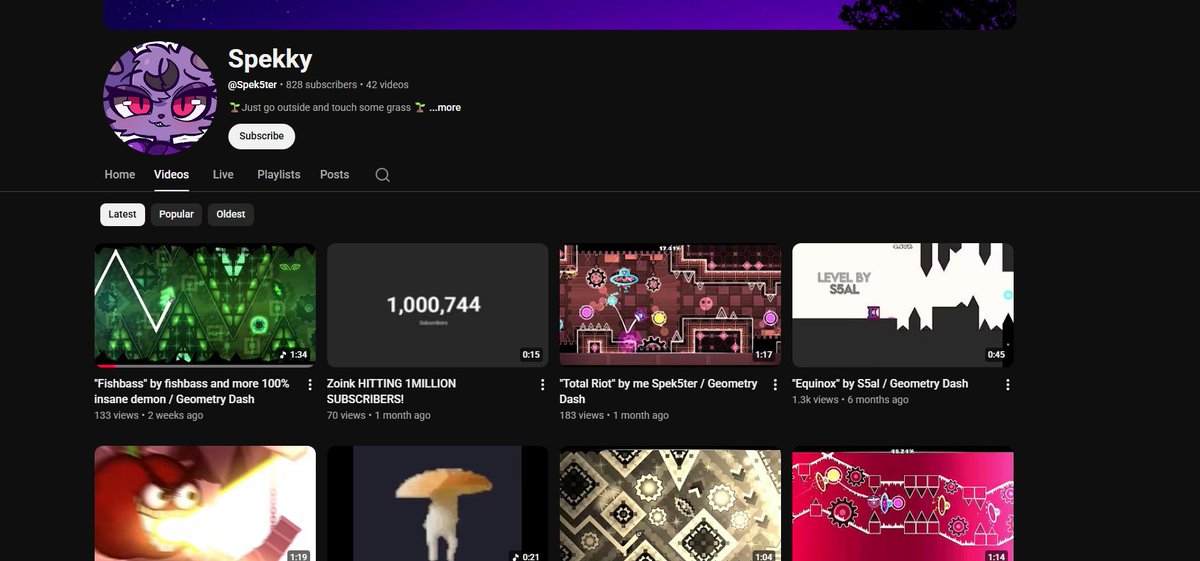The image size is (1200, 561).
Task: Click "183 views • 1 month ago" text
Action: tap(612, 415)
